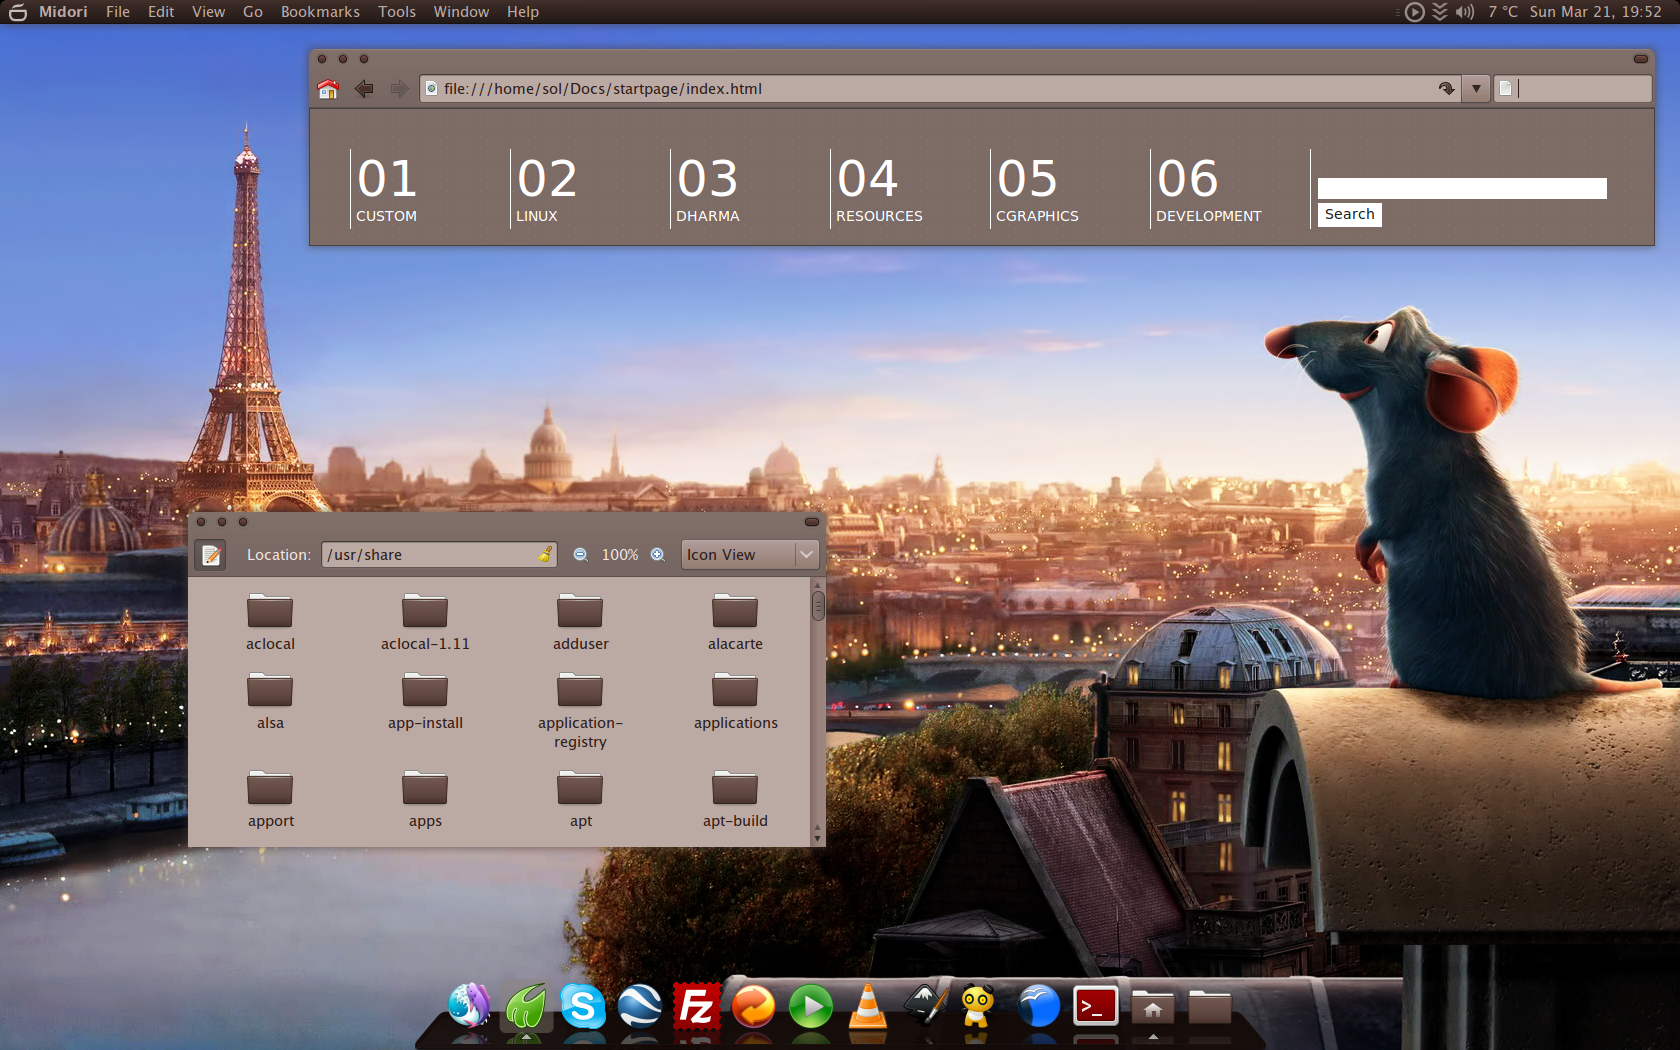Click the media play indicator in top panel
The image size is (1680, 1050).
click(x=1414, y=12)
